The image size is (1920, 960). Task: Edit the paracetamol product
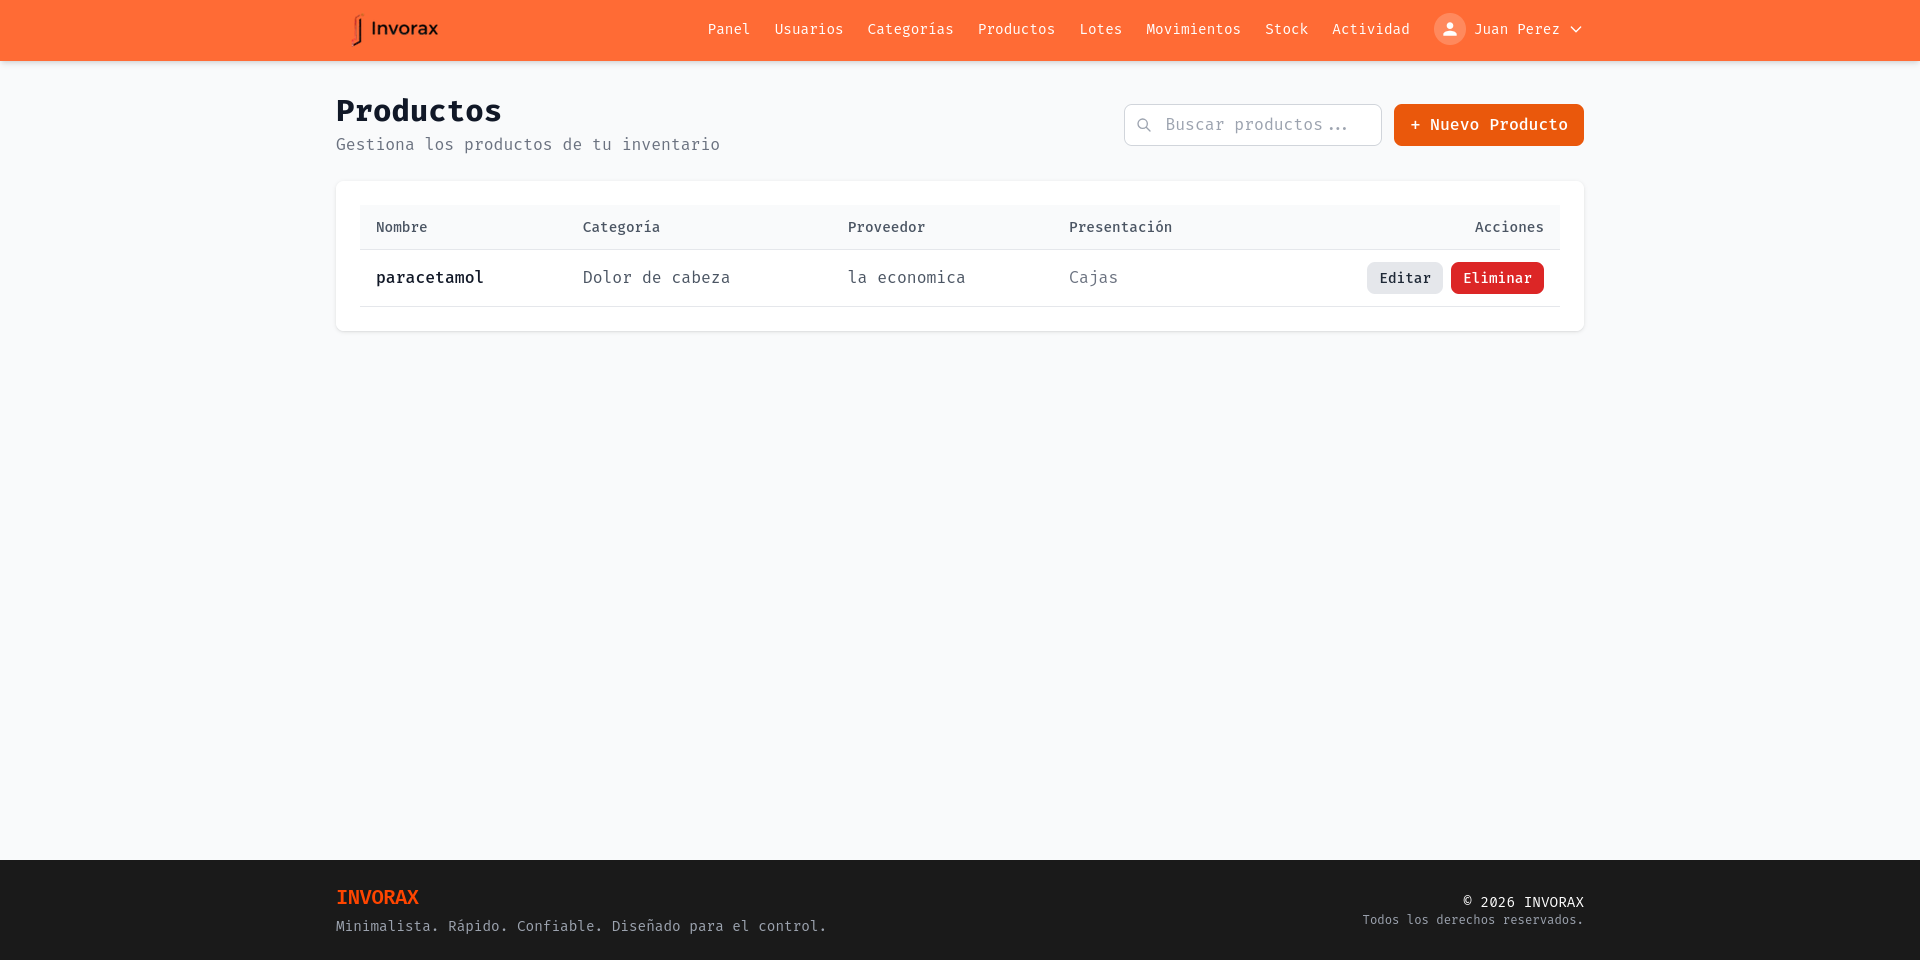(x=1404, y=278)
